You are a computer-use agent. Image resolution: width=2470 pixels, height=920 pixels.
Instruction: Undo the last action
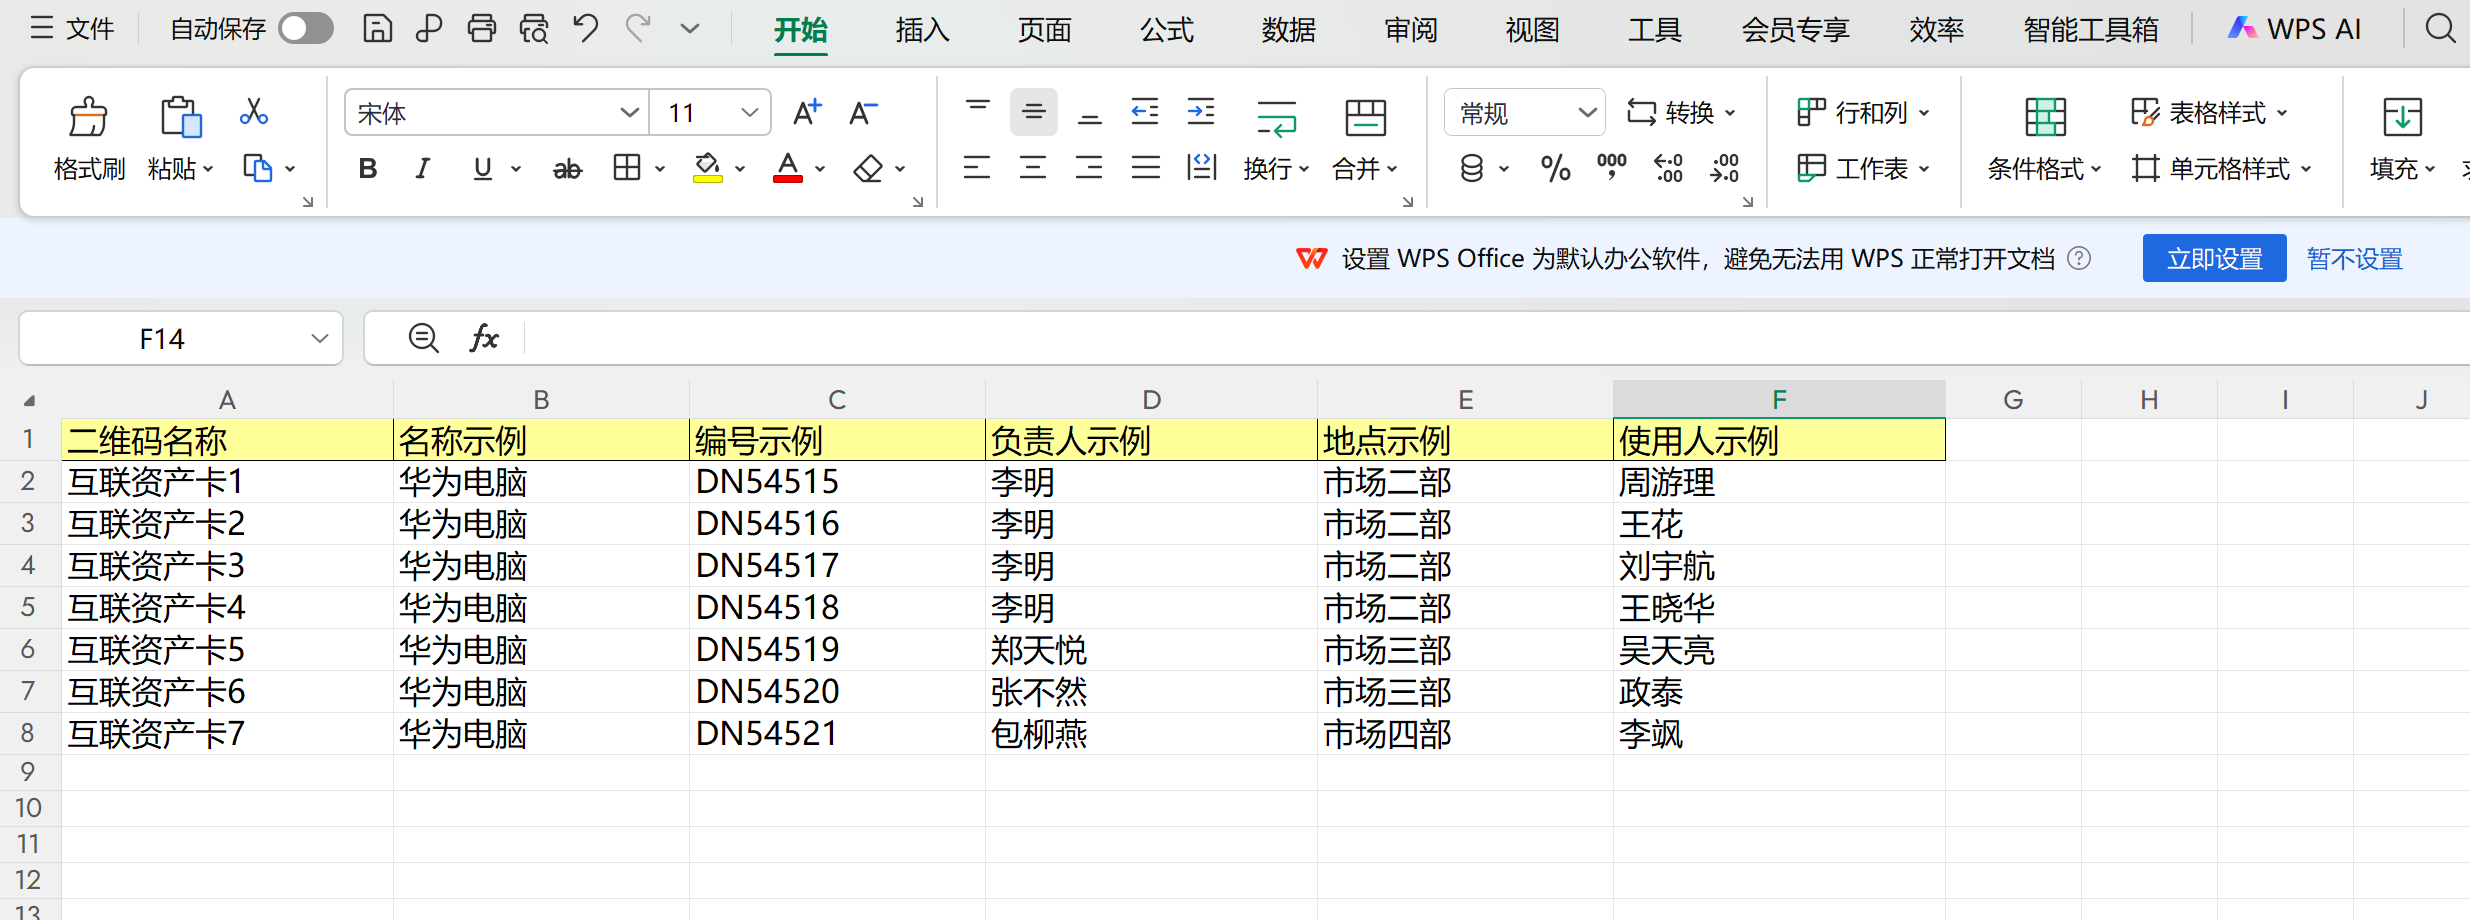coord(586,28)
